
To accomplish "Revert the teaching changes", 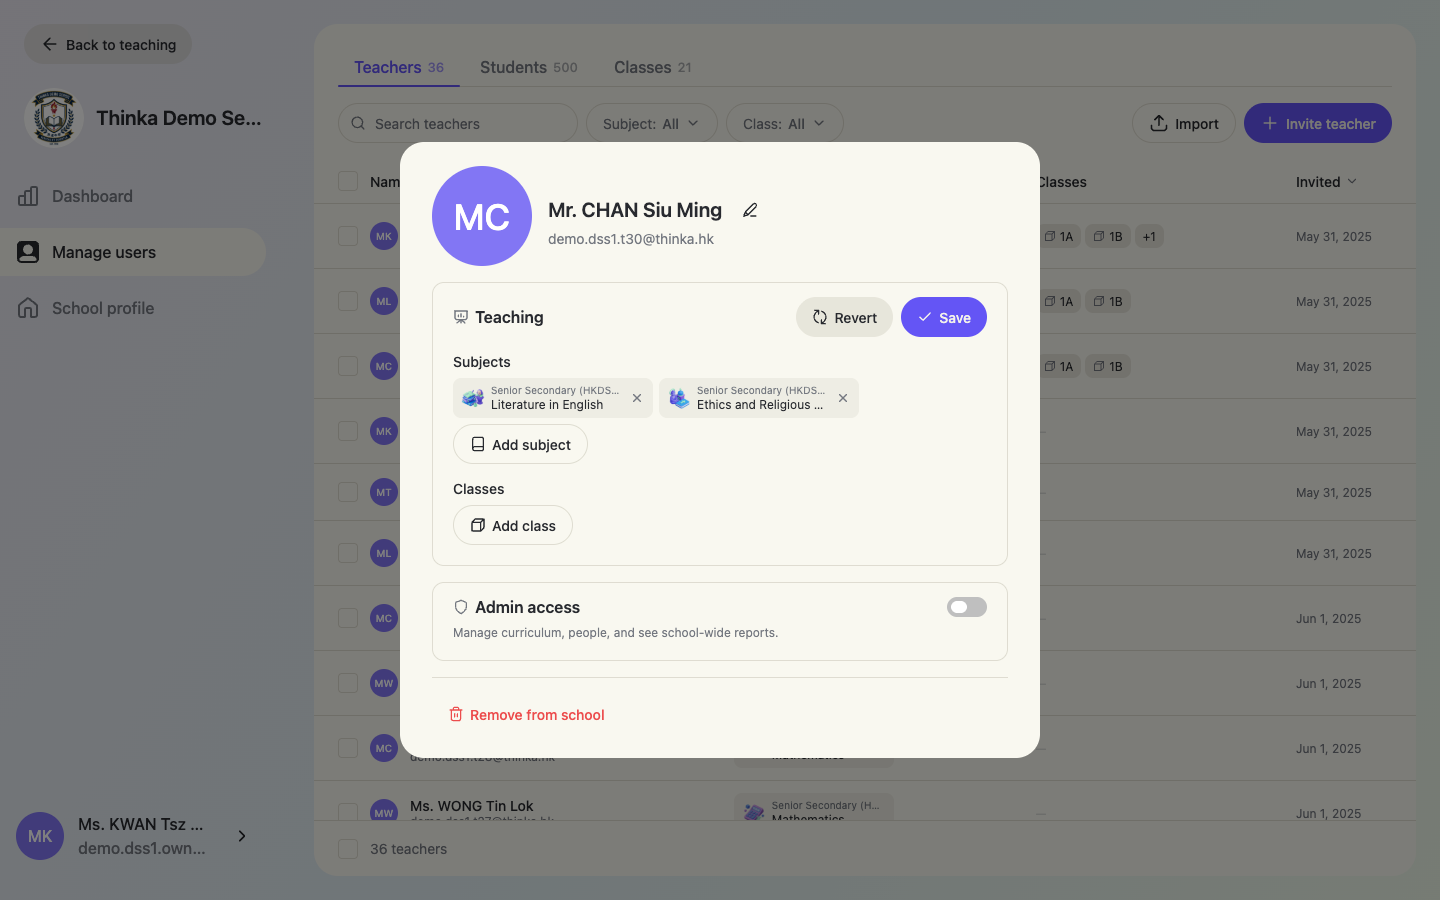I will [x=844, y=317].
